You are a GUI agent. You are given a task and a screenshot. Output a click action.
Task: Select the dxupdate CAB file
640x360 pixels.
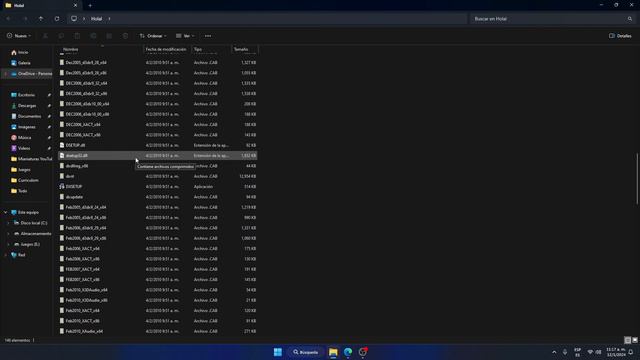point(158,197)
